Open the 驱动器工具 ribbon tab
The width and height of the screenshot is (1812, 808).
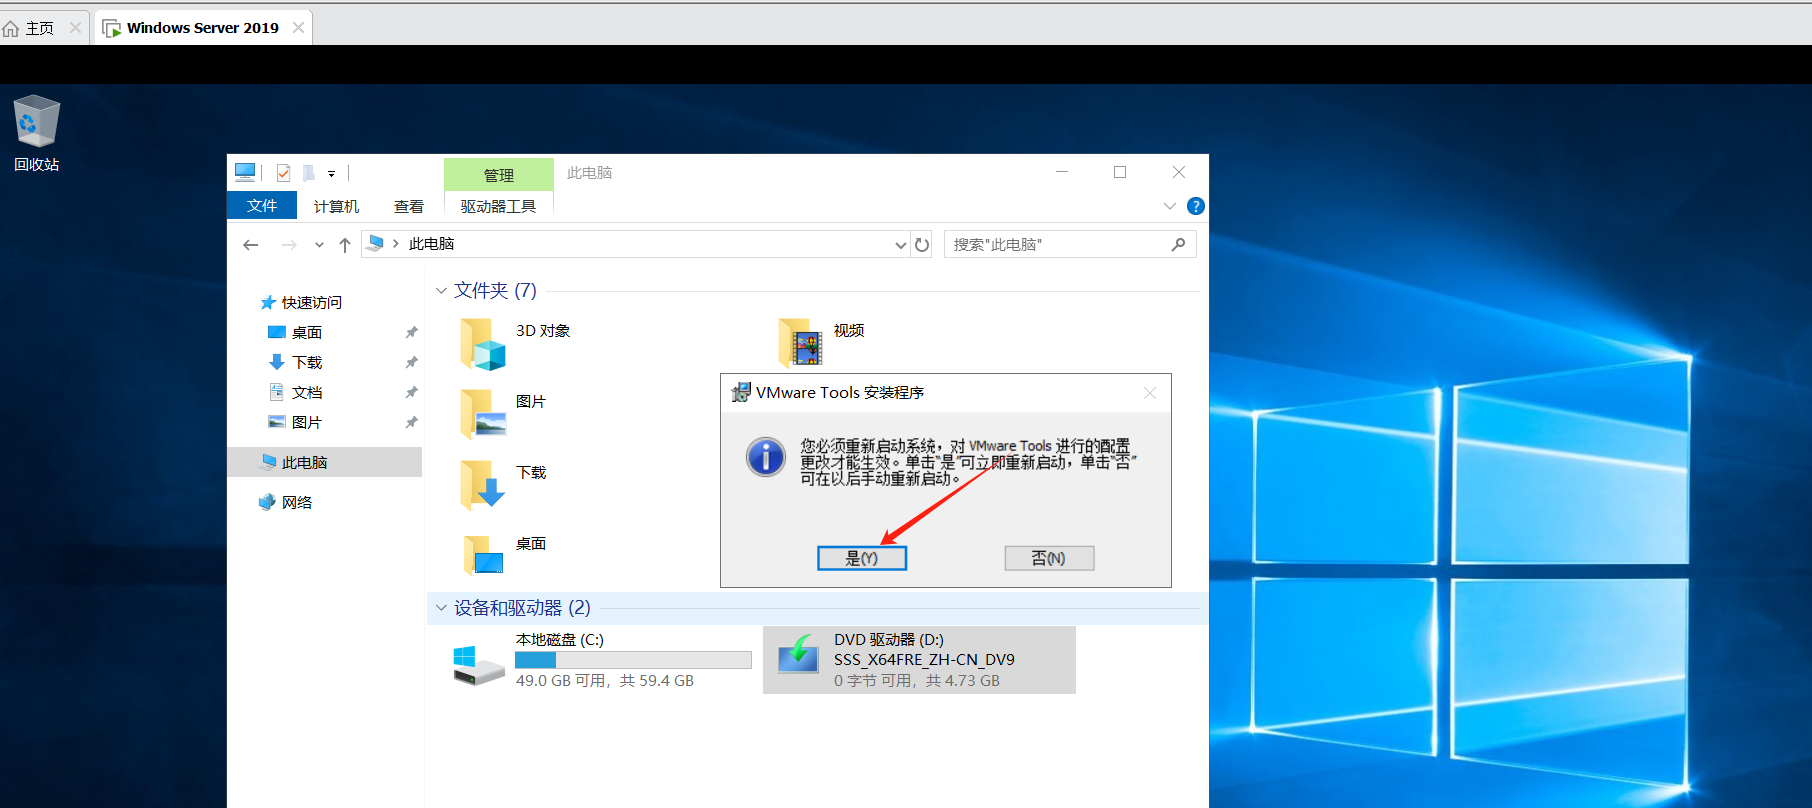[498, 206]
